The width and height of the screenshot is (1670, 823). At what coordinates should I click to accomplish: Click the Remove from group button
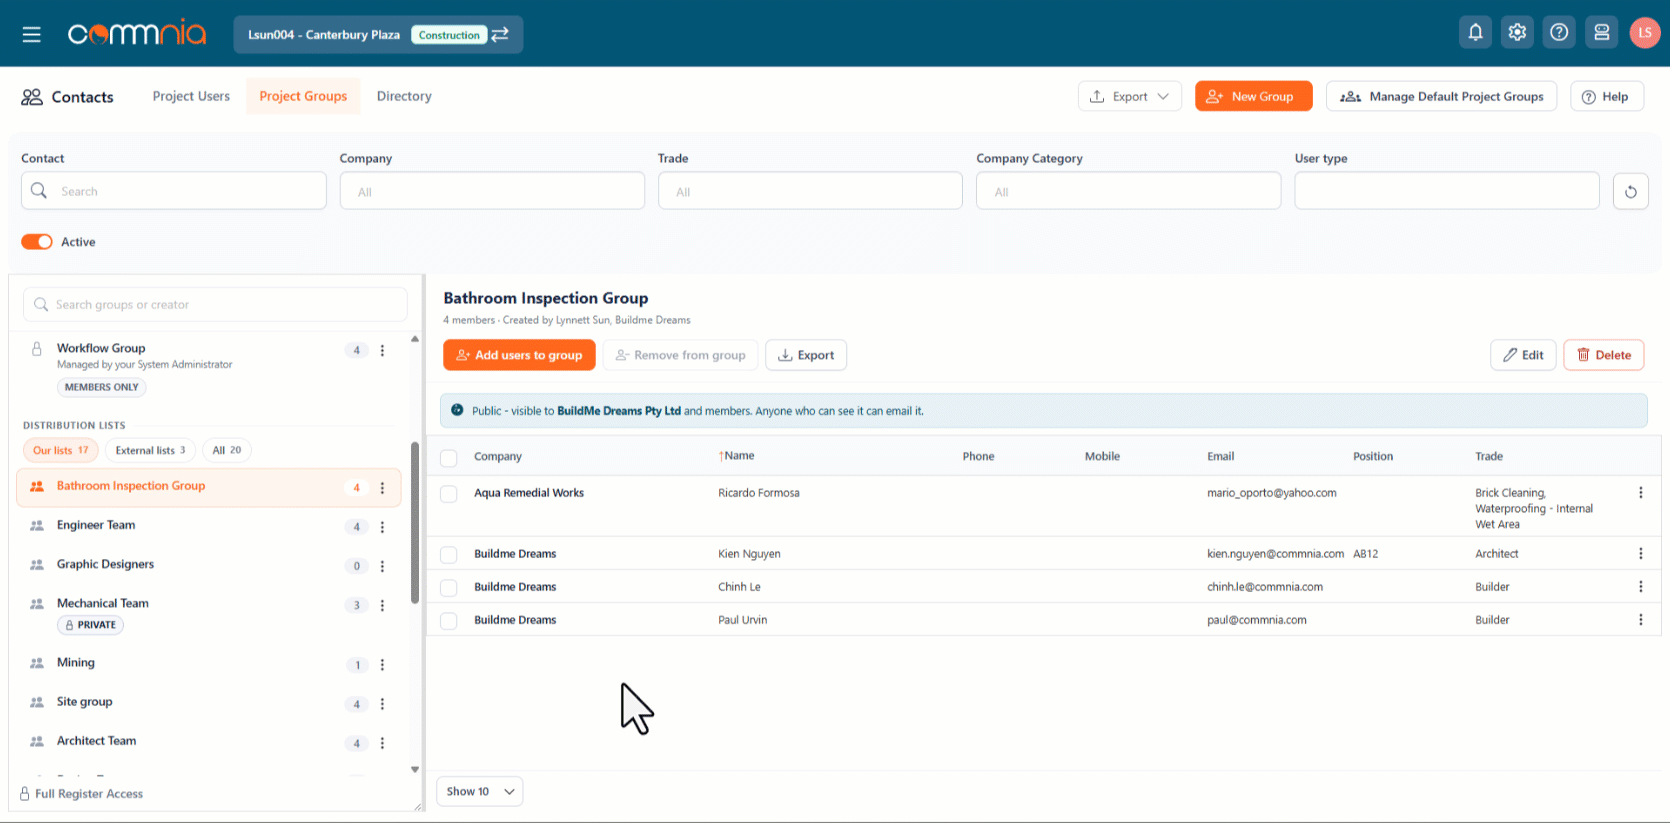click(x=680, y=355)
